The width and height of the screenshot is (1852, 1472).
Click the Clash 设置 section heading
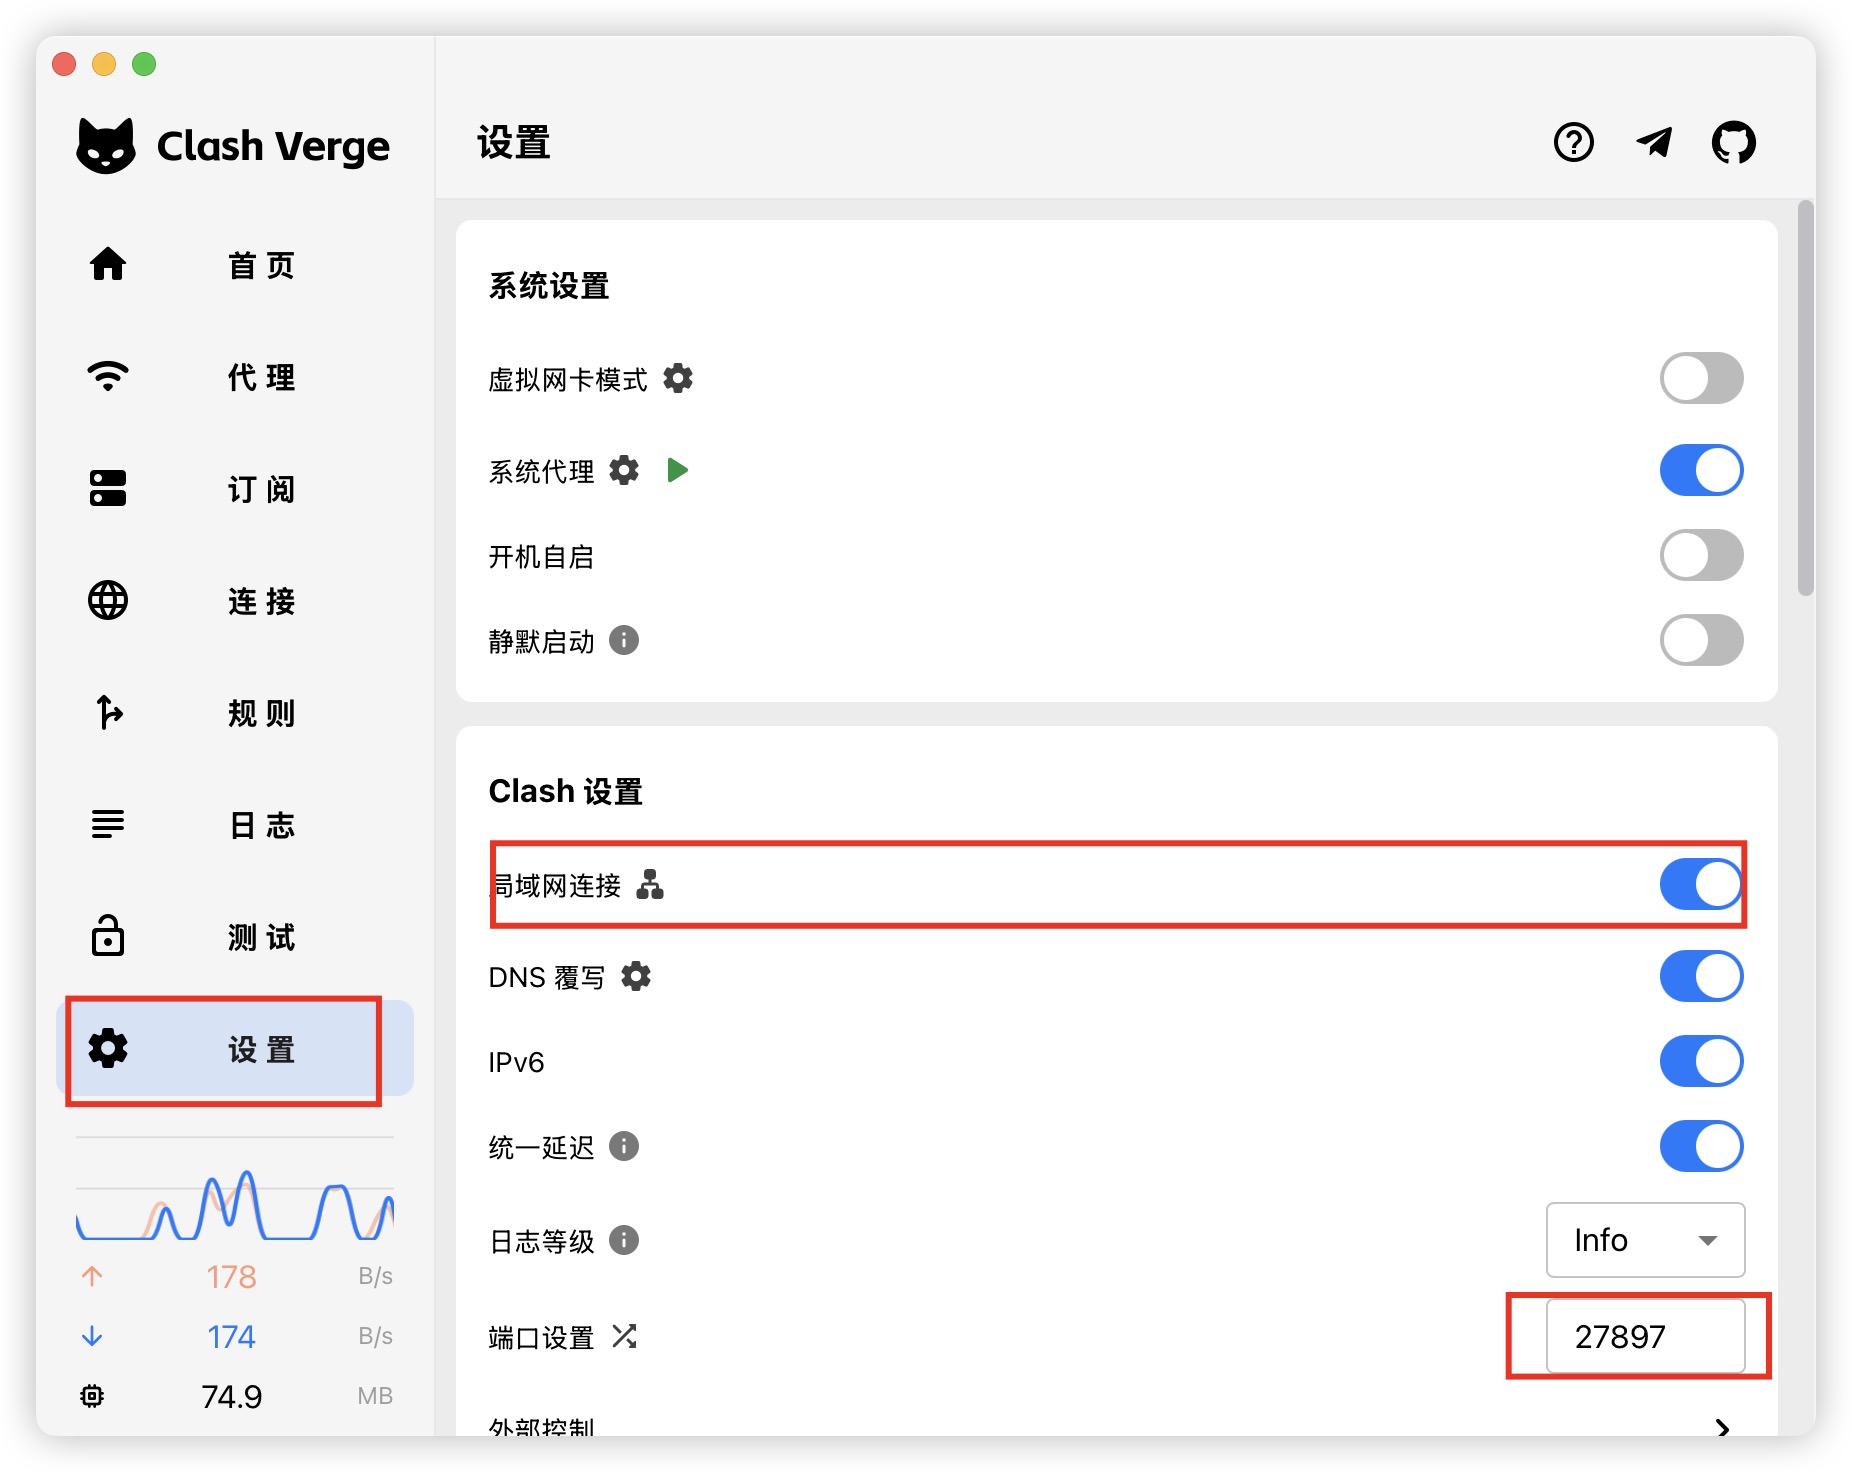pyautogui.click(x=565, y=791)
